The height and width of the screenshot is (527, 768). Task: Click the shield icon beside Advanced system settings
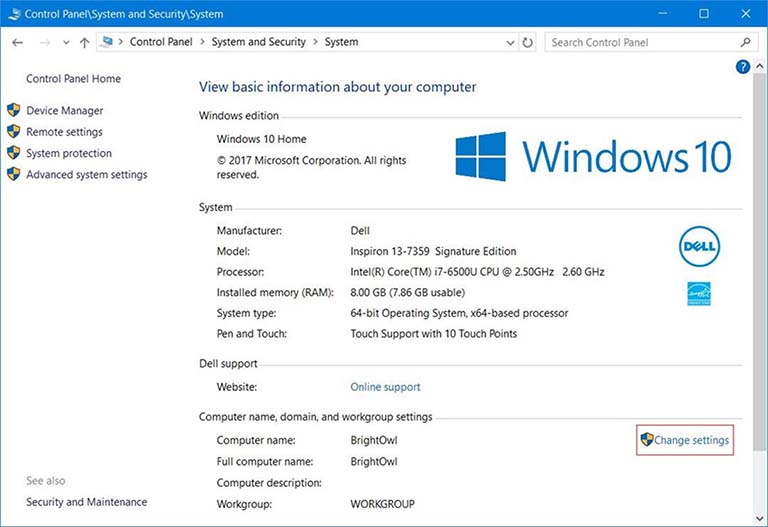coord(14,174)
